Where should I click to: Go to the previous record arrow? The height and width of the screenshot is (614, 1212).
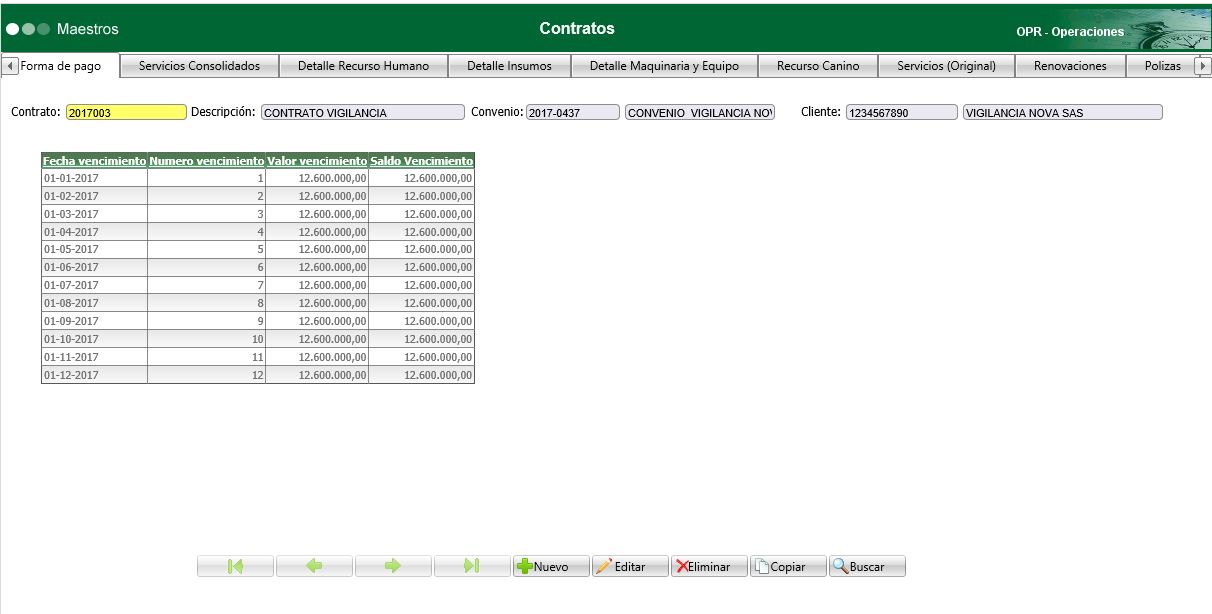[314, 566]
